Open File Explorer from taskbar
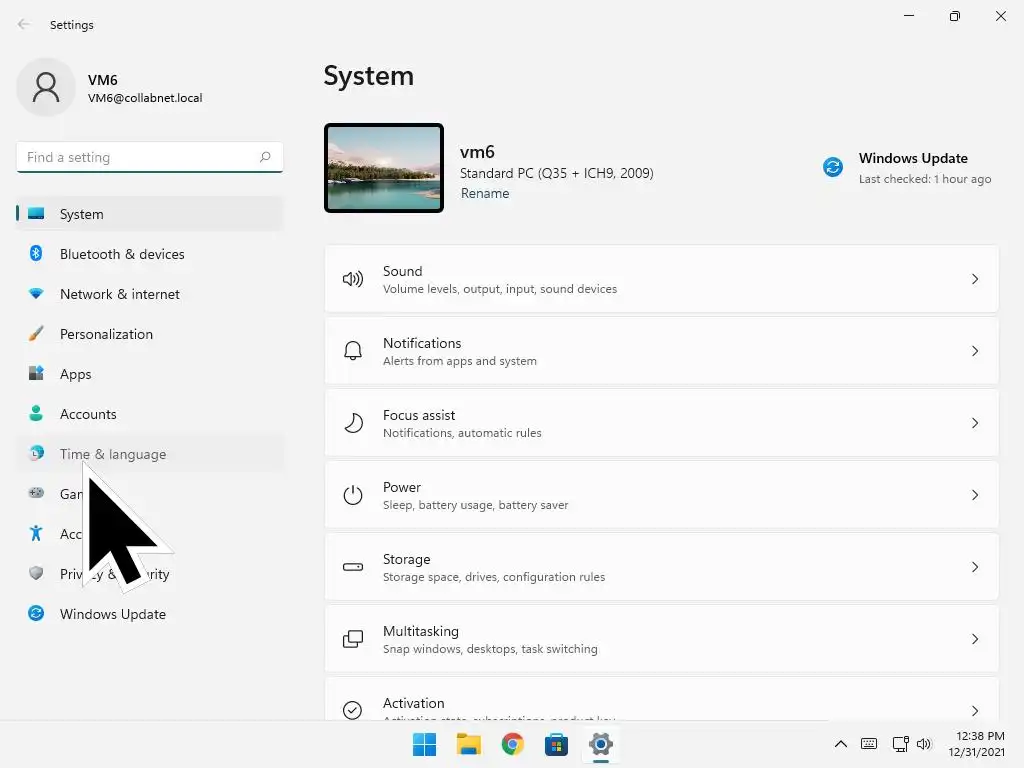1024x768 pixels. coord(468,744)
